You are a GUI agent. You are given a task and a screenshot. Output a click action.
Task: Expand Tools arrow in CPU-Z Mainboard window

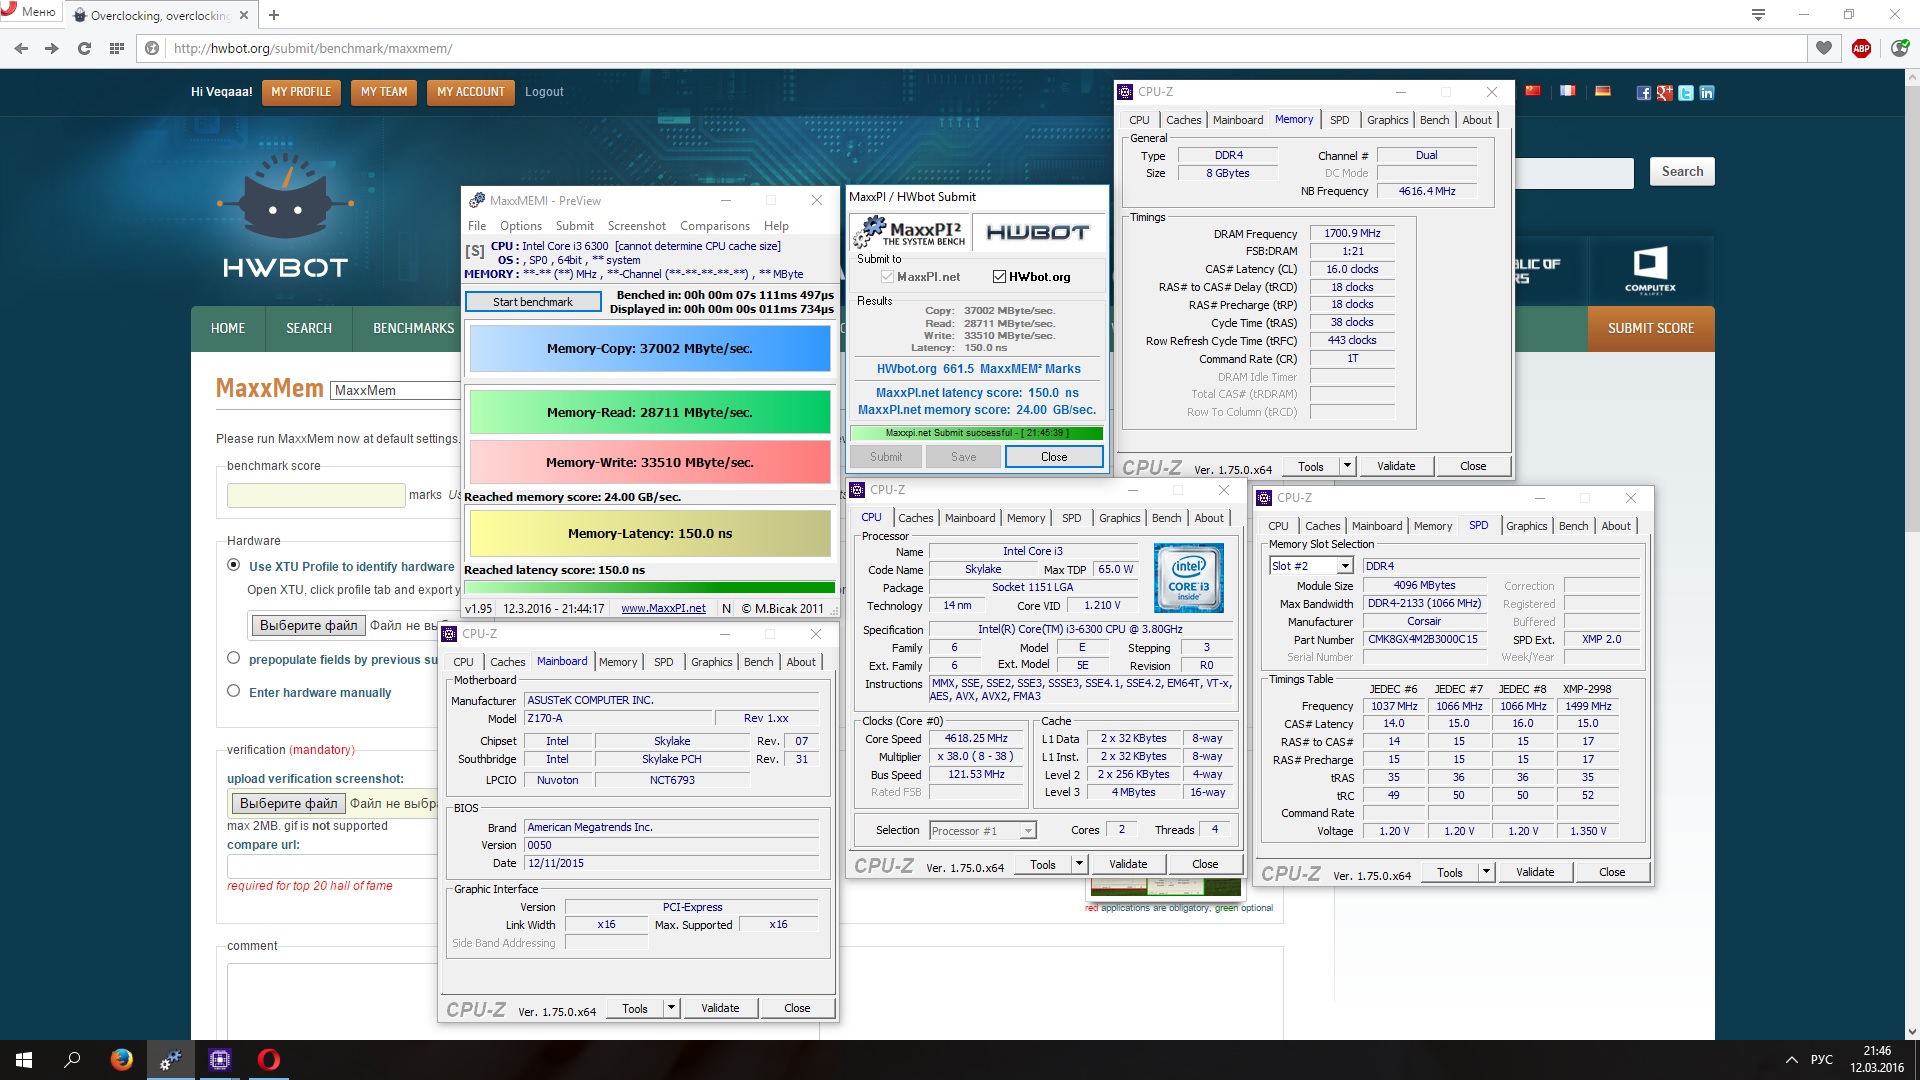click(x=671, y=1008)
